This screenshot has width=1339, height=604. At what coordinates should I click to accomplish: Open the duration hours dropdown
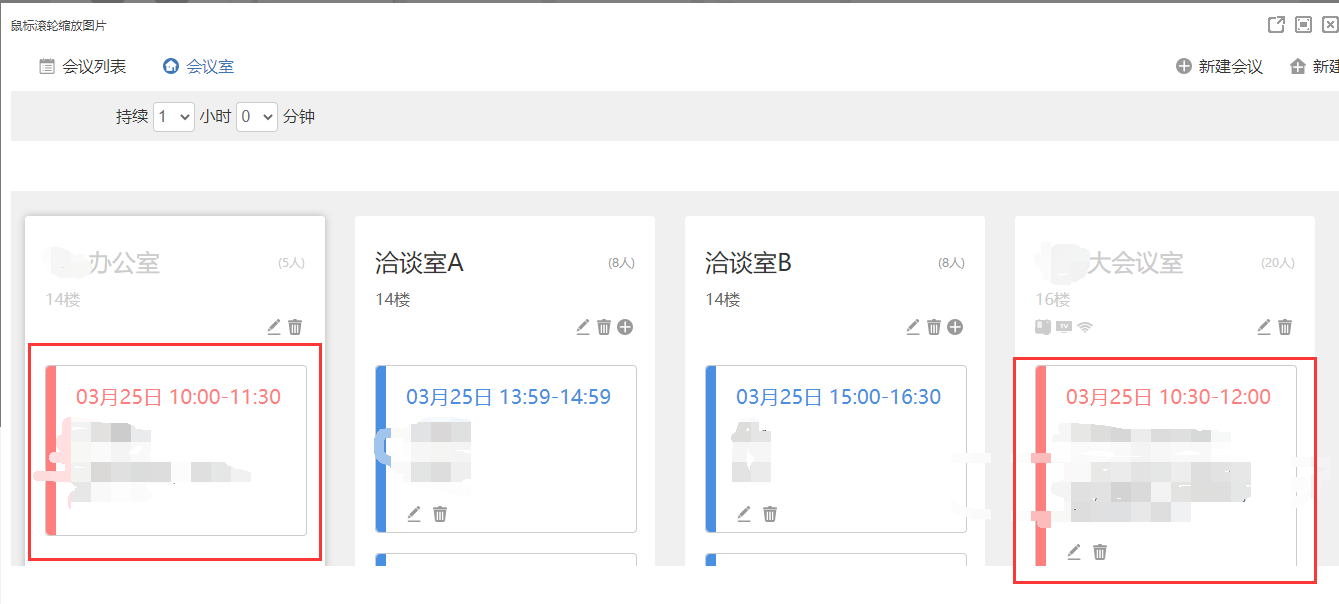(173, 117)
